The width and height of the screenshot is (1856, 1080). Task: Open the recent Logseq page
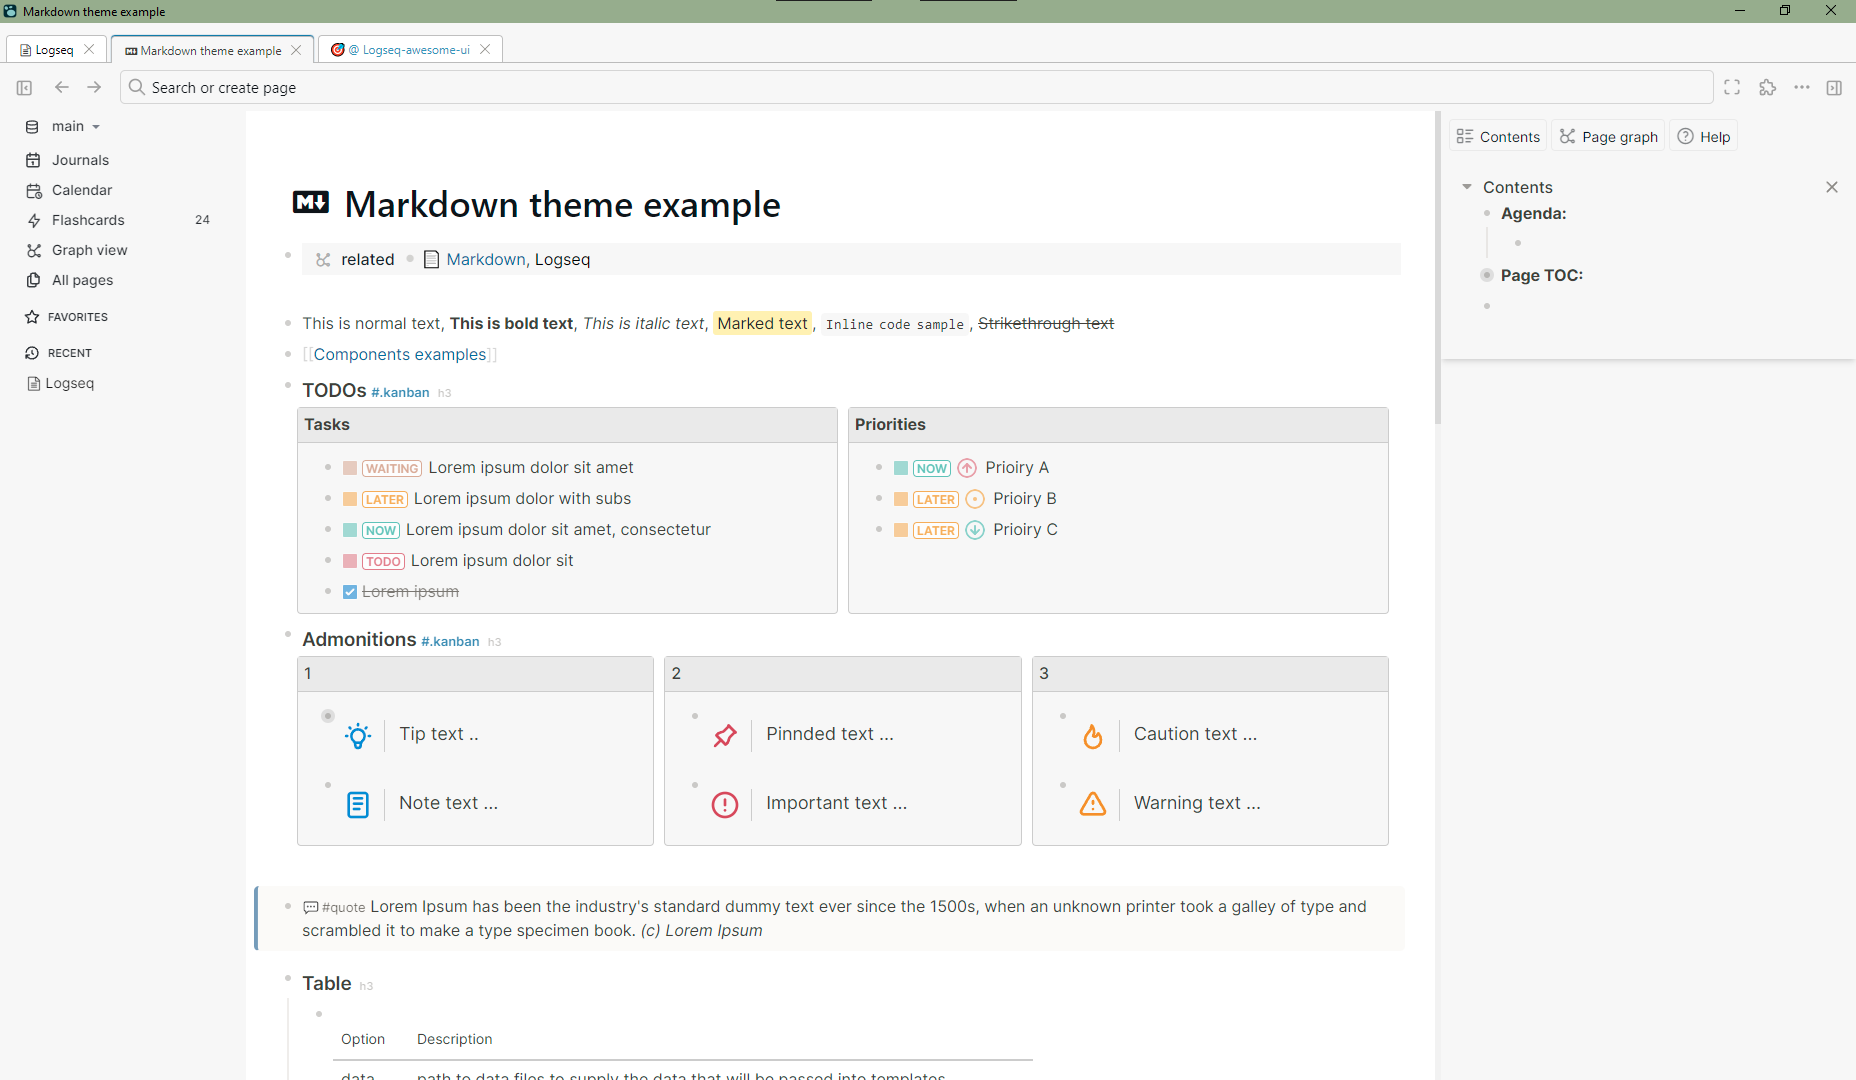click(69, 383)
